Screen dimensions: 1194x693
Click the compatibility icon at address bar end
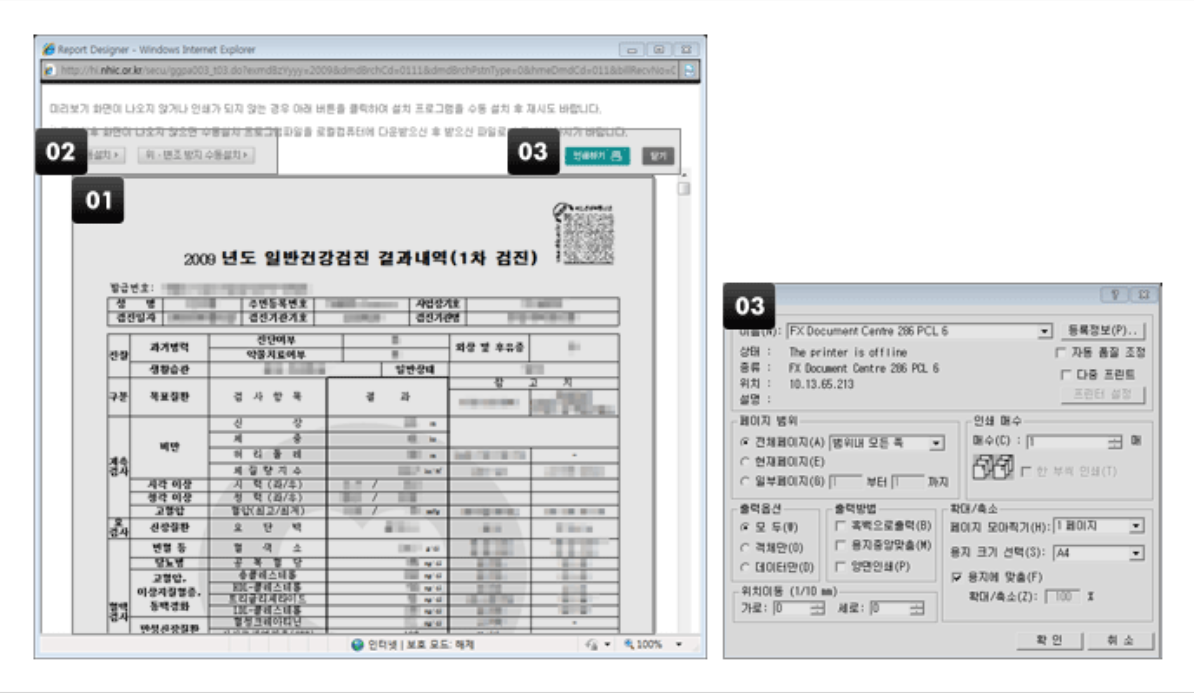(x=689, y=70)
